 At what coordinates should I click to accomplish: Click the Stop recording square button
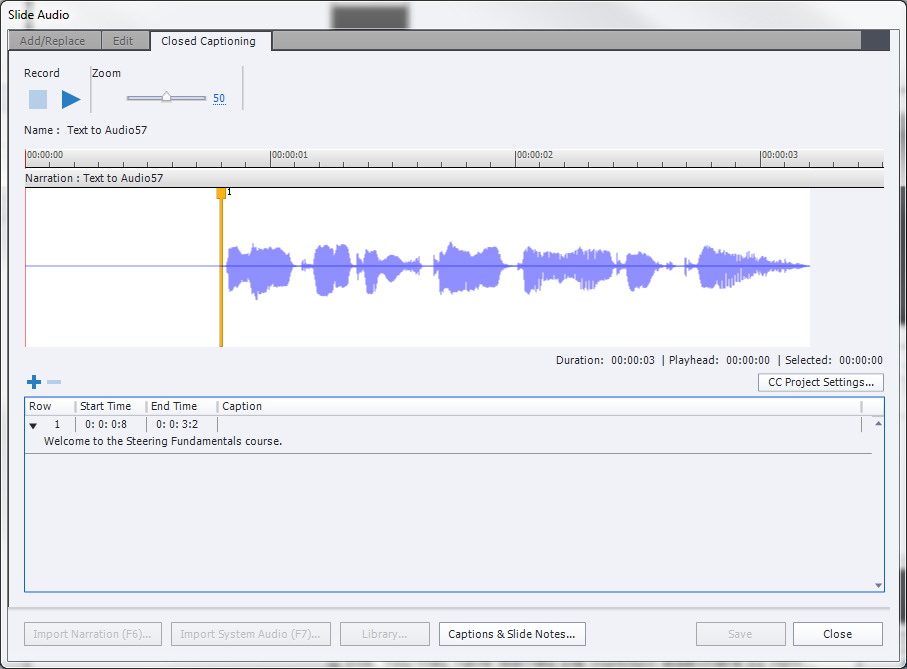tap(38, 99)
